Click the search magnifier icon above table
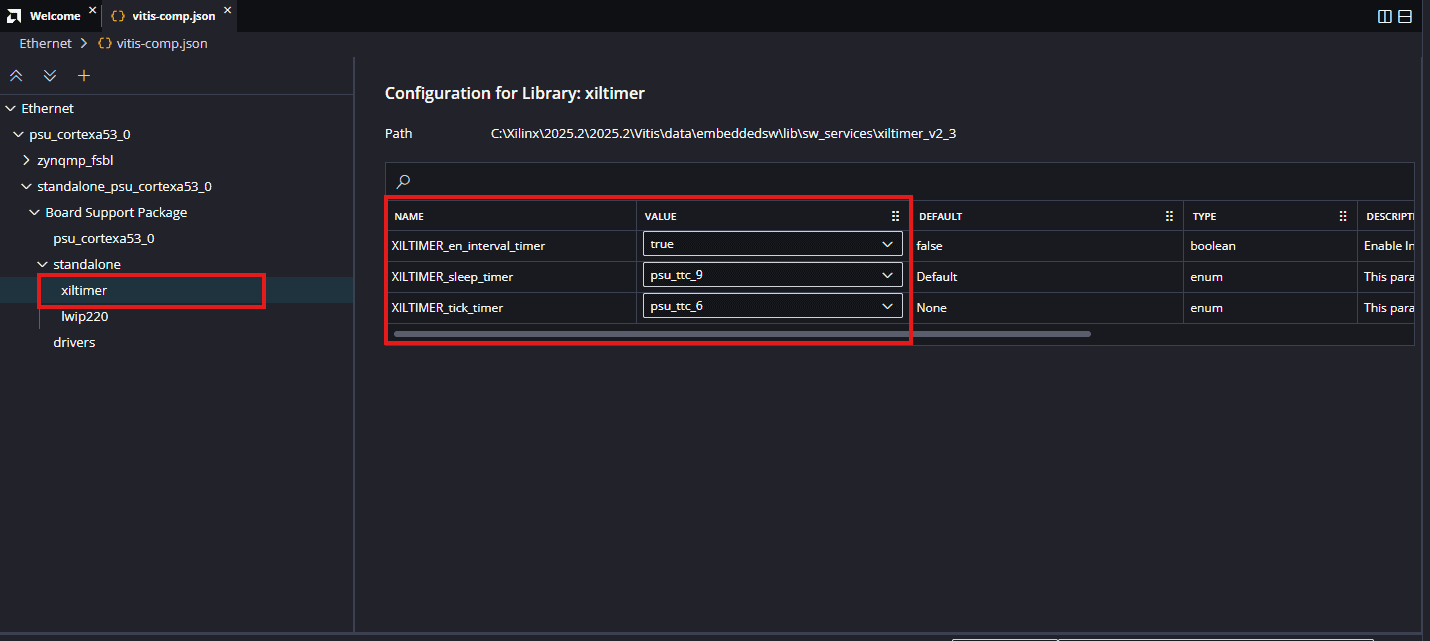The width and height of the screenshot is (1430, 641). [x=403, y=181]
